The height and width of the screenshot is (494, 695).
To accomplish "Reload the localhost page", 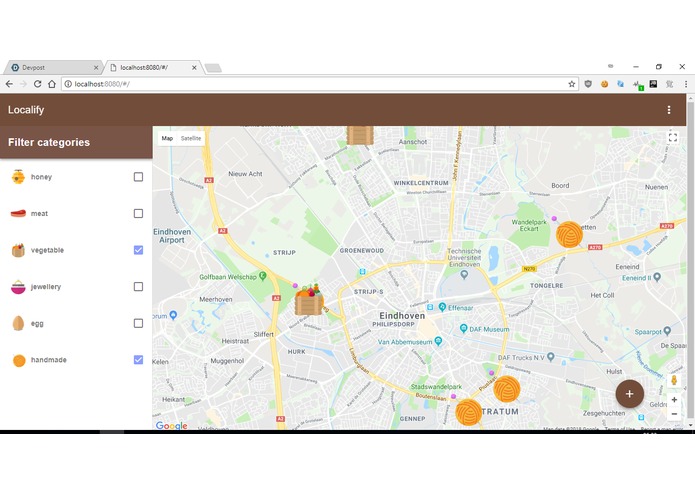I will pyautogui.click(x=37, y=84).
